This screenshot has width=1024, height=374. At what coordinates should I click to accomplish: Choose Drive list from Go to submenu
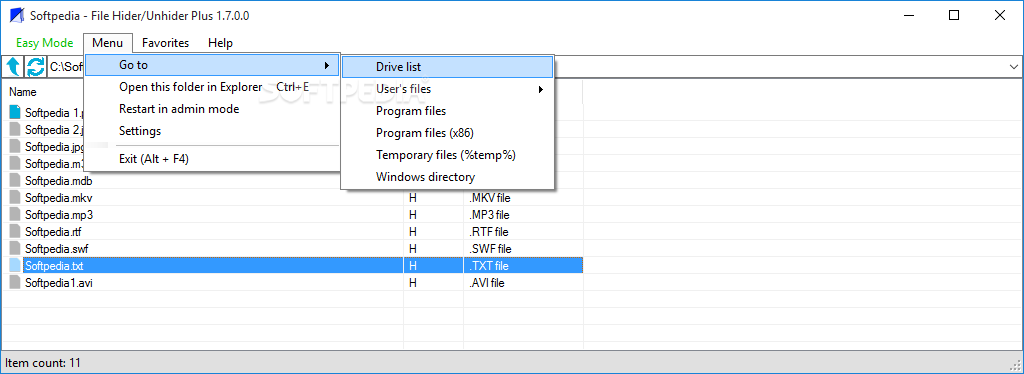pyautogui.click(x=447, y=67)
